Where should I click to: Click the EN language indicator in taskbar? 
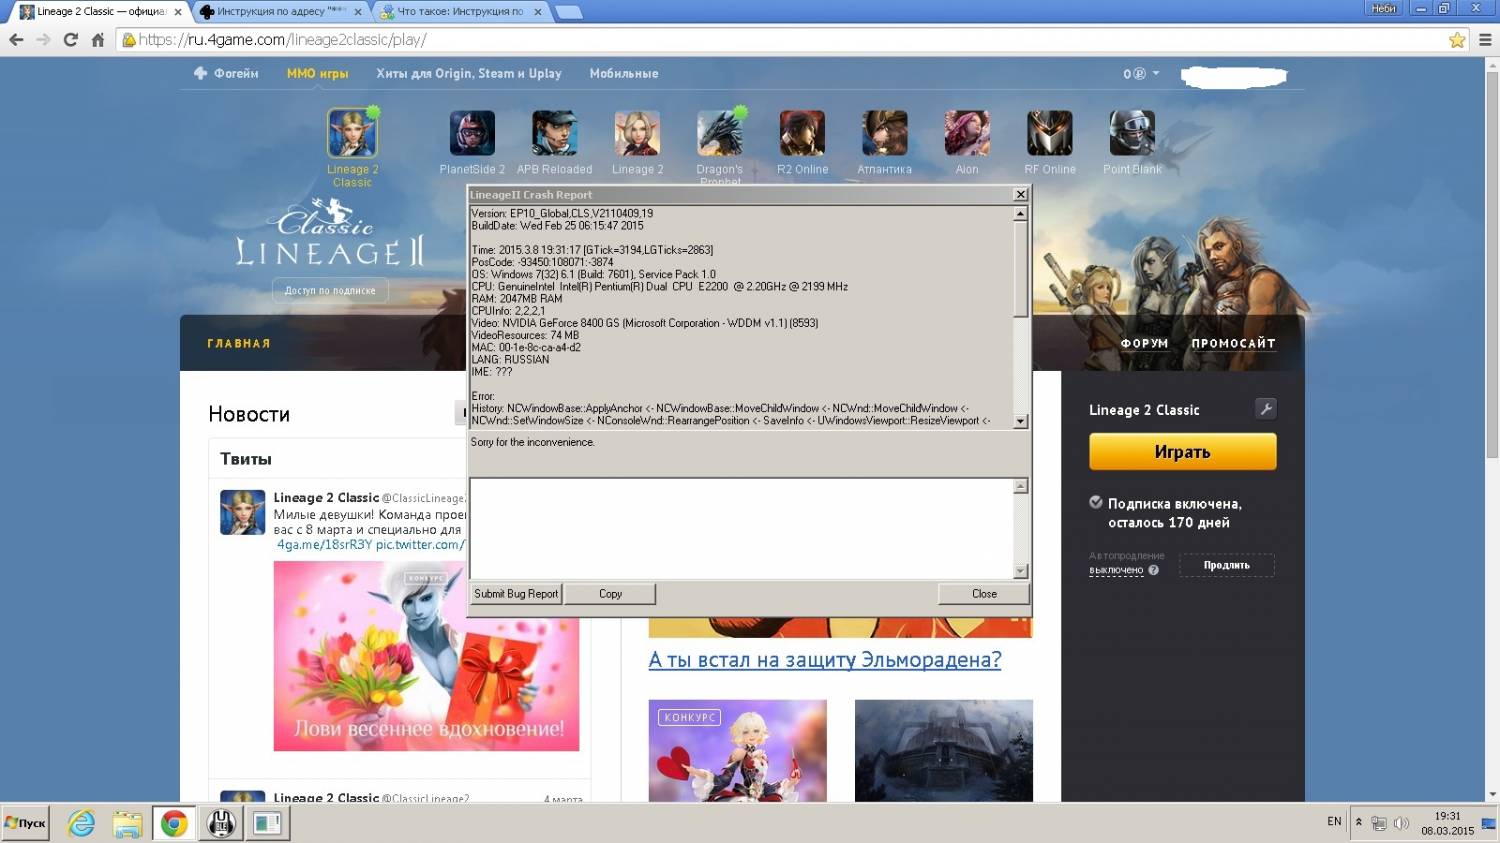click(x=1334, y=822)
